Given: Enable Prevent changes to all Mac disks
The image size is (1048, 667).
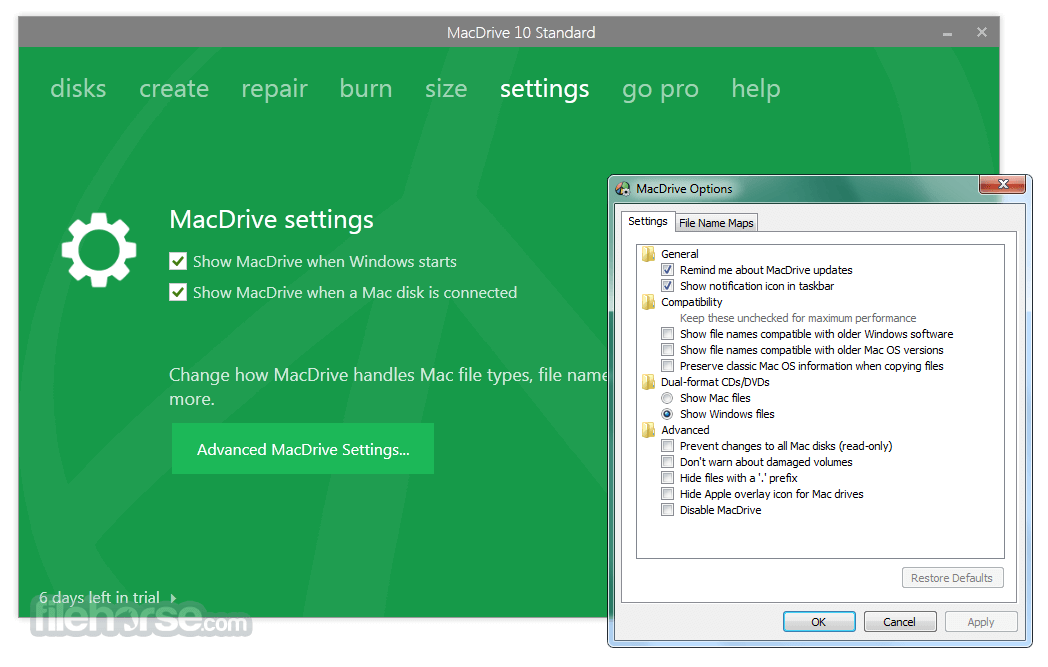Looking at the screenshot, I should [667, 446].
